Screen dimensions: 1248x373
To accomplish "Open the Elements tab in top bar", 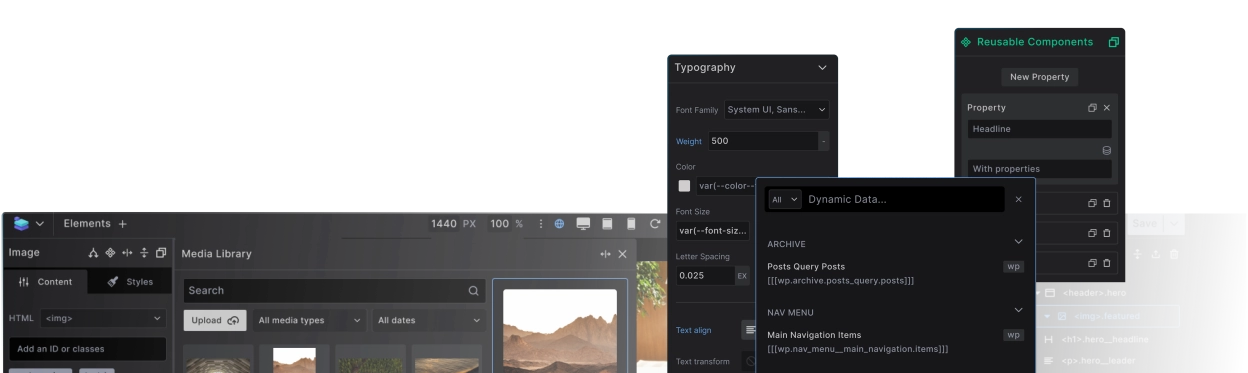I will tap(87, 223).
